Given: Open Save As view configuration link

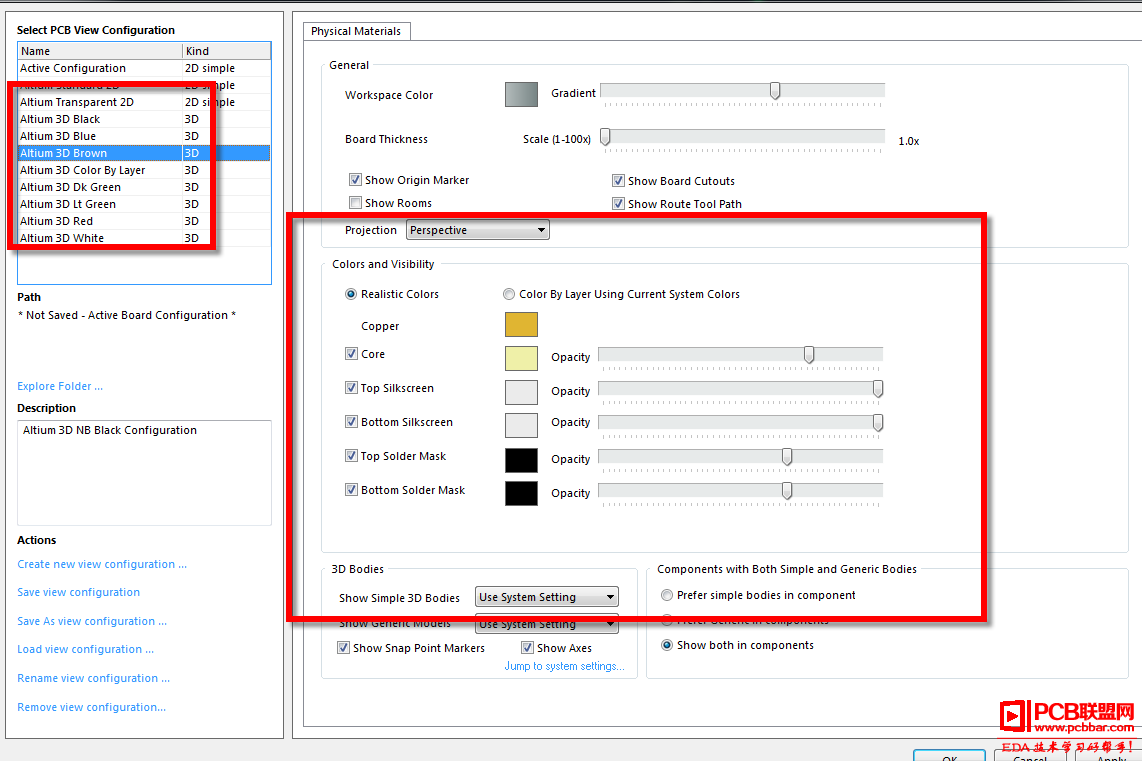Looking at the screenshot, I should point(92,621).
